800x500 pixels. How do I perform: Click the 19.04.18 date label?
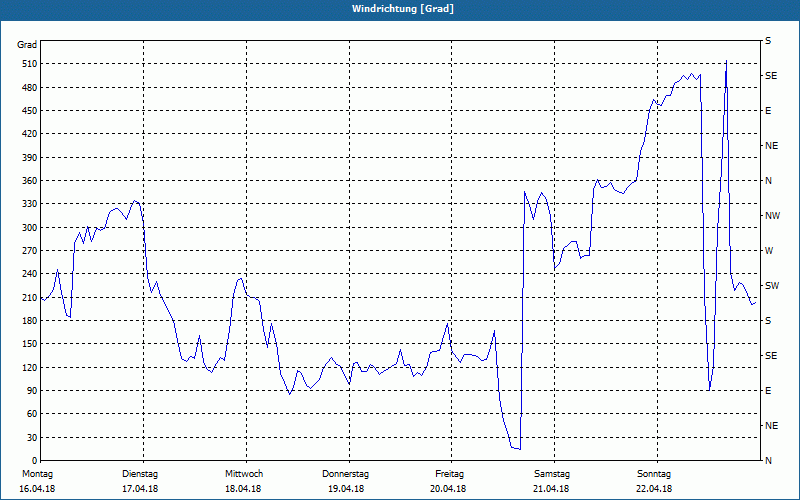coord(346,489)
